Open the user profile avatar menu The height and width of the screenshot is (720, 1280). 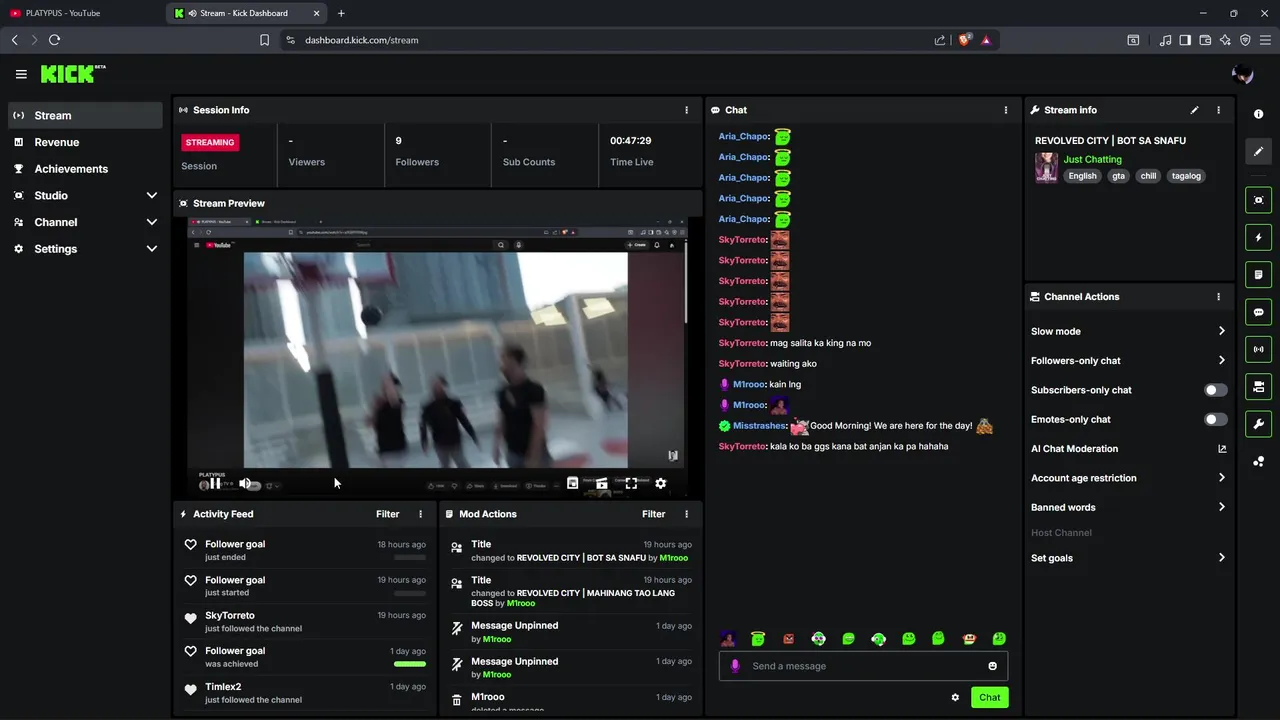(1243, 74)
